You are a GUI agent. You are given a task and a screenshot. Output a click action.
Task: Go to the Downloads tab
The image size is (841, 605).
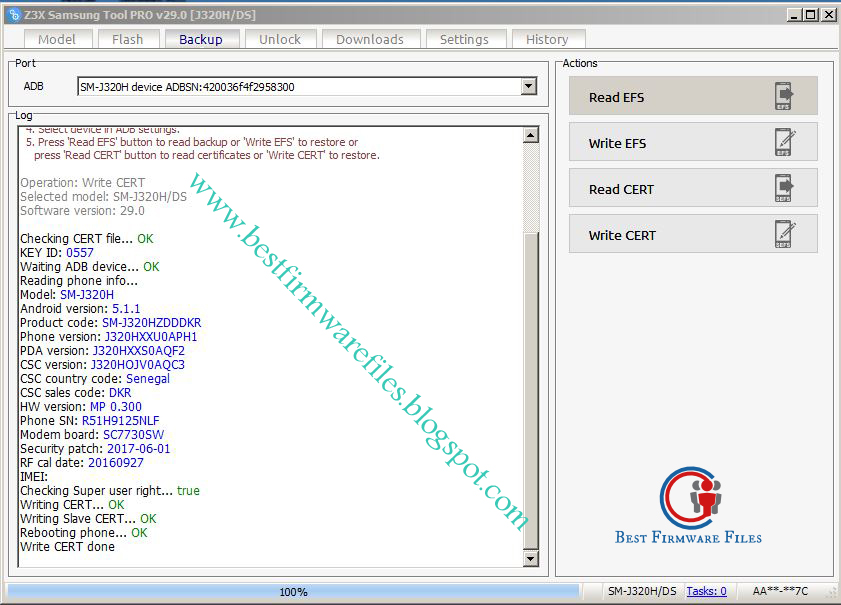[x=370, y=40]
